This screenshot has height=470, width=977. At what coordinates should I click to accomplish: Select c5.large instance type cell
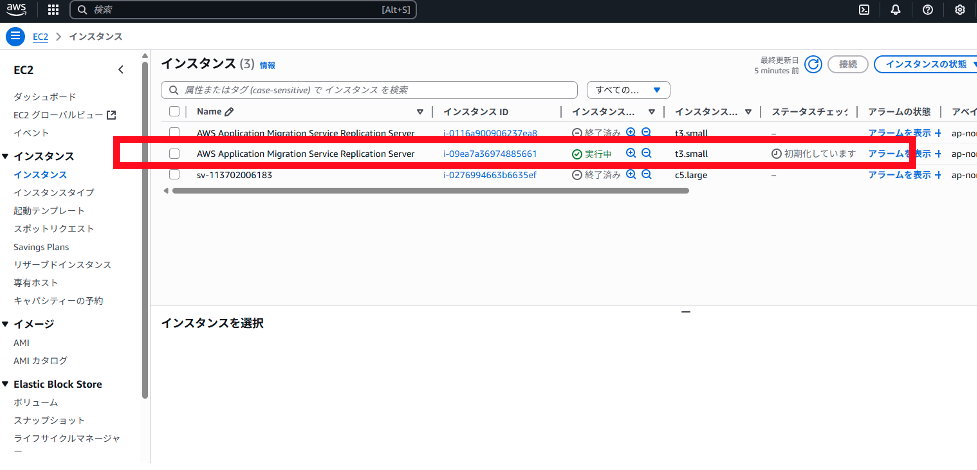point(691,175)
